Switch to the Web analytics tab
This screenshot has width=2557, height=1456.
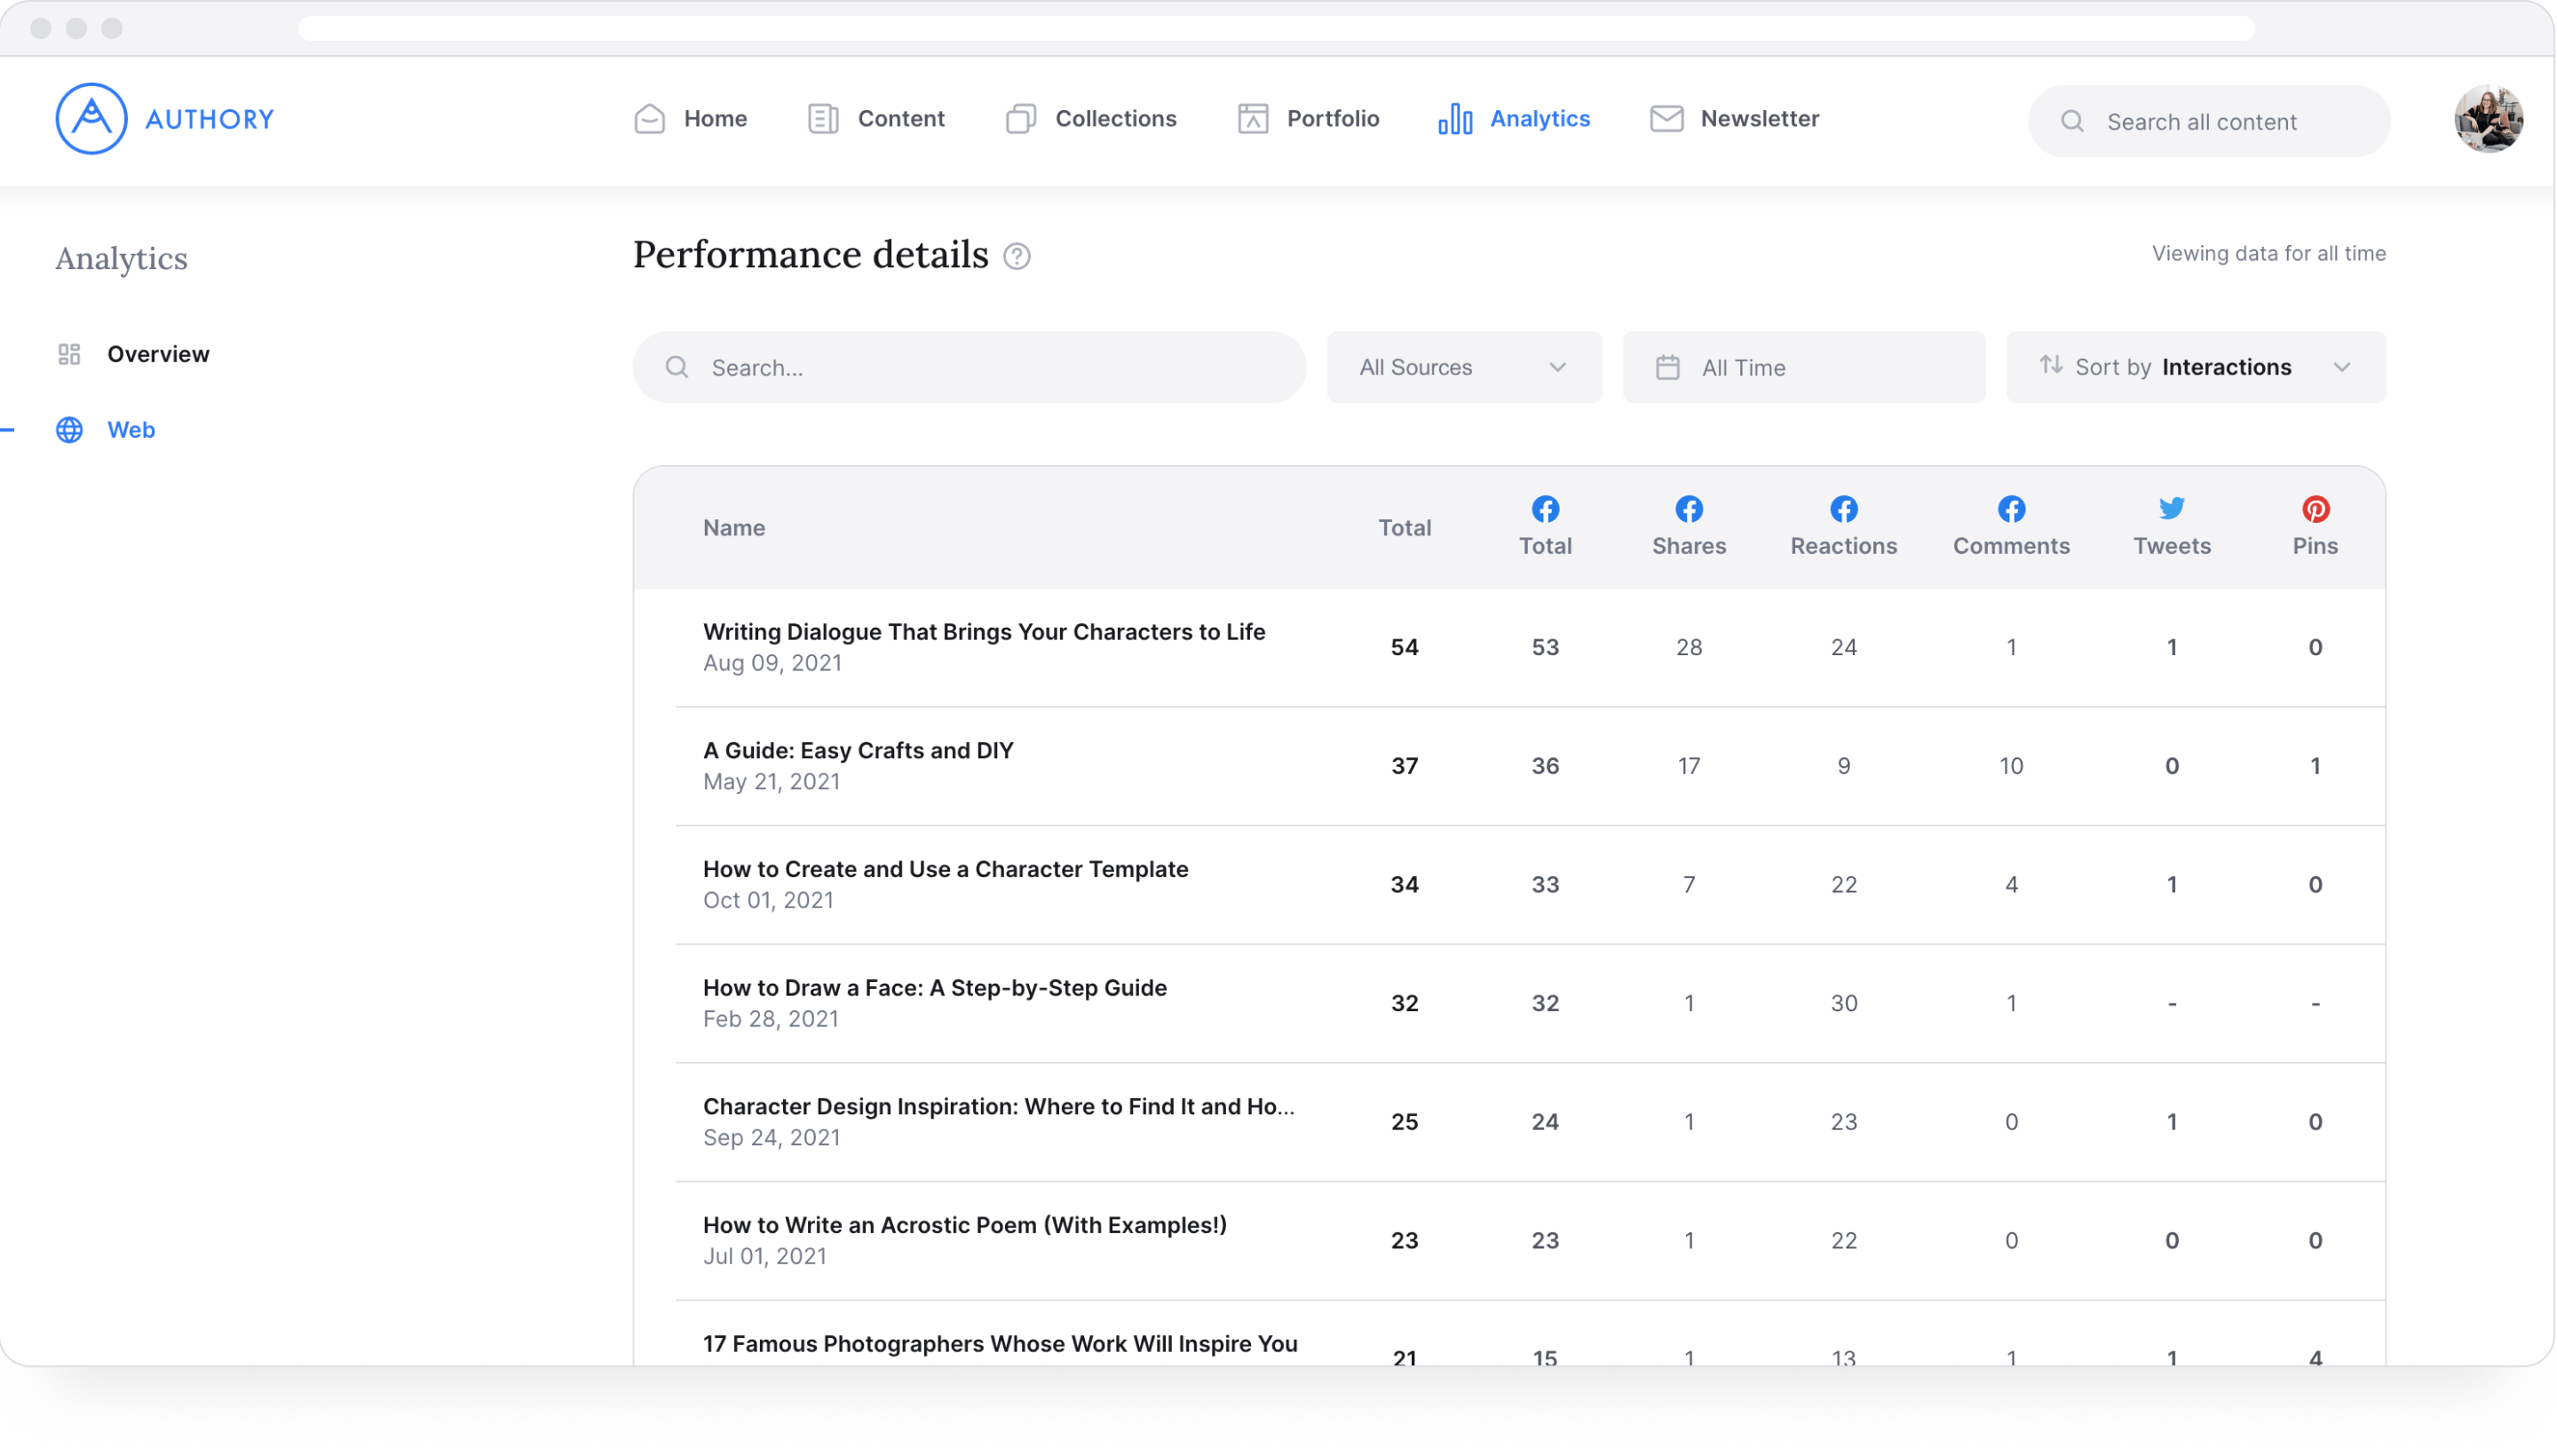131,429
